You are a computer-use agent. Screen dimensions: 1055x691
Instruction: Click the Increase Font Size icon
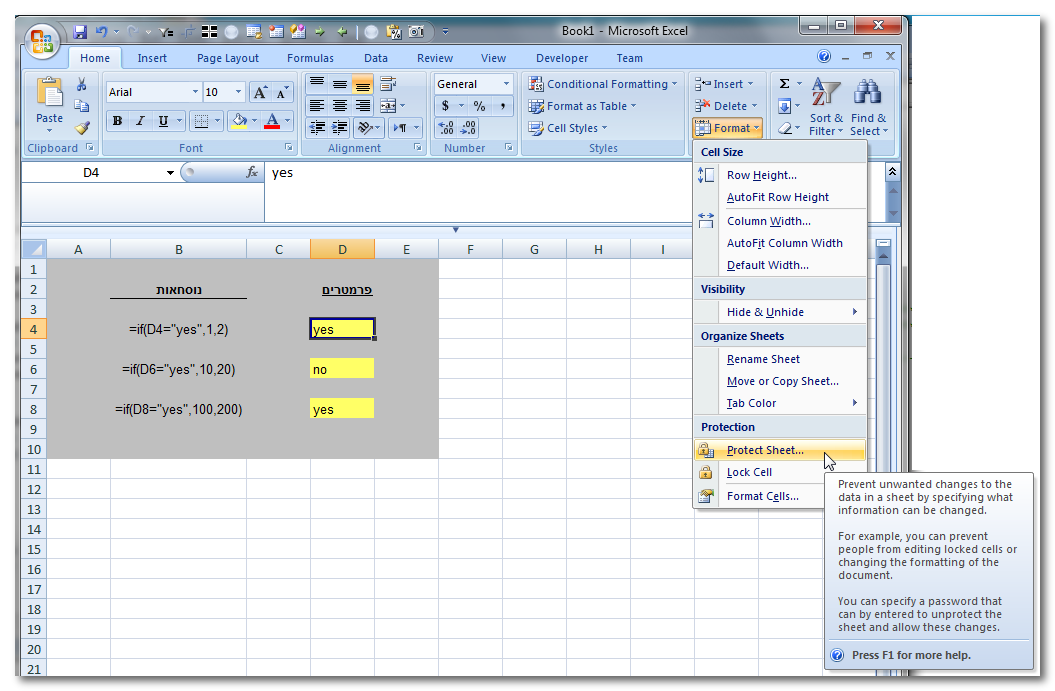260,92
